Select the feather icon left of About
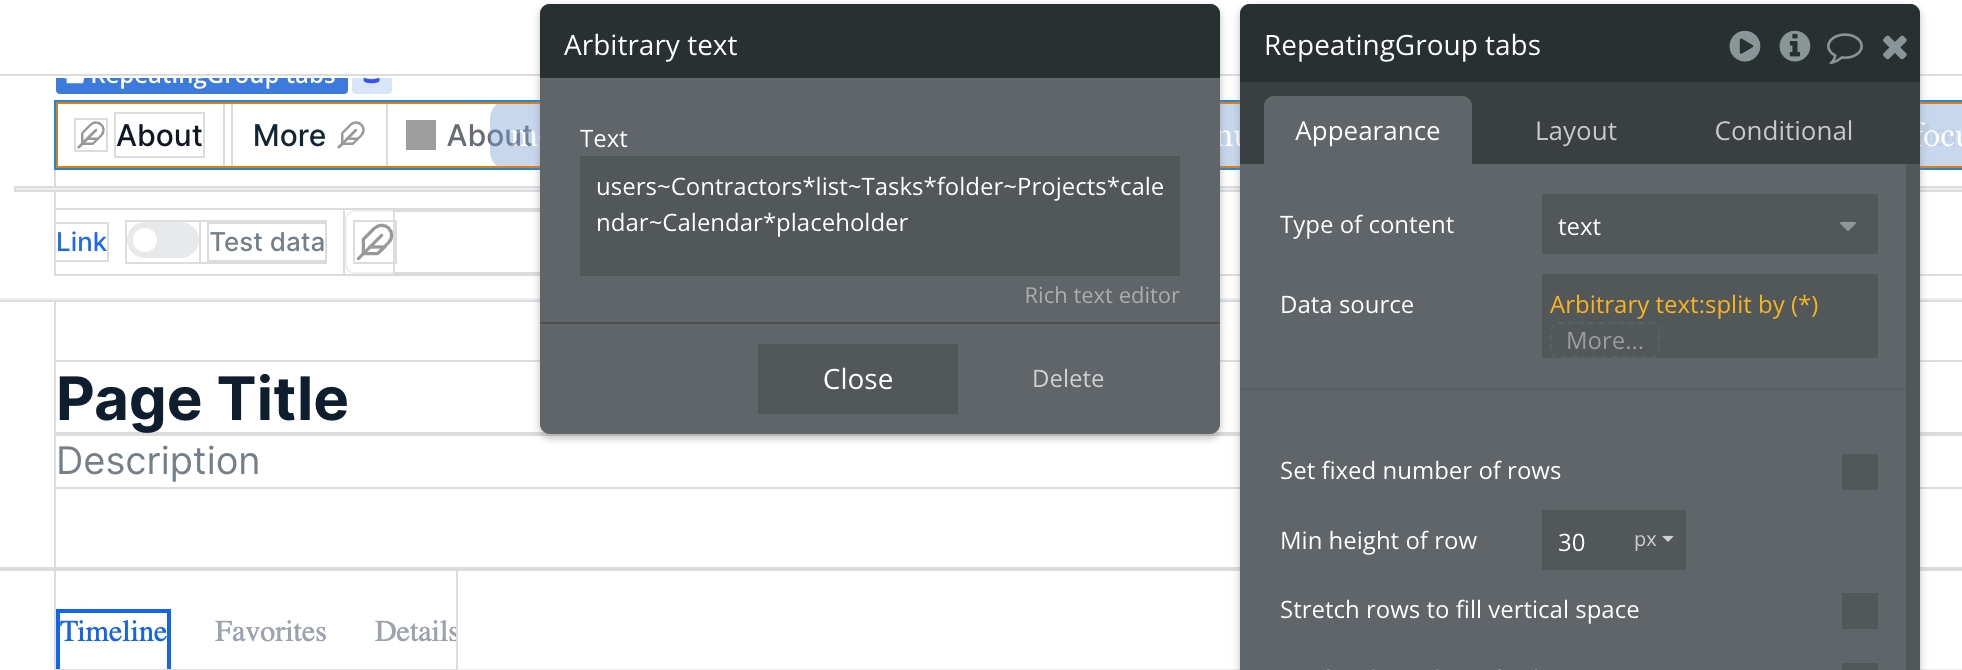 point(91,135)
